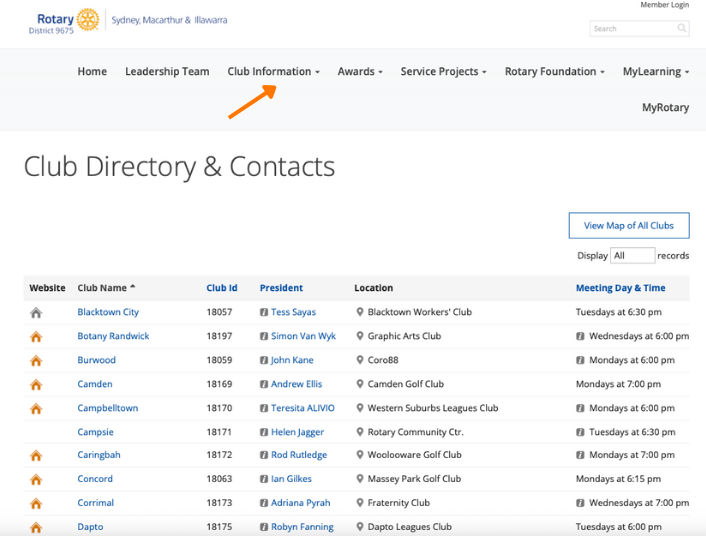Click the contact icon beside Ian Gilkes
Viewport: 706px width, 540px height.
264,479
